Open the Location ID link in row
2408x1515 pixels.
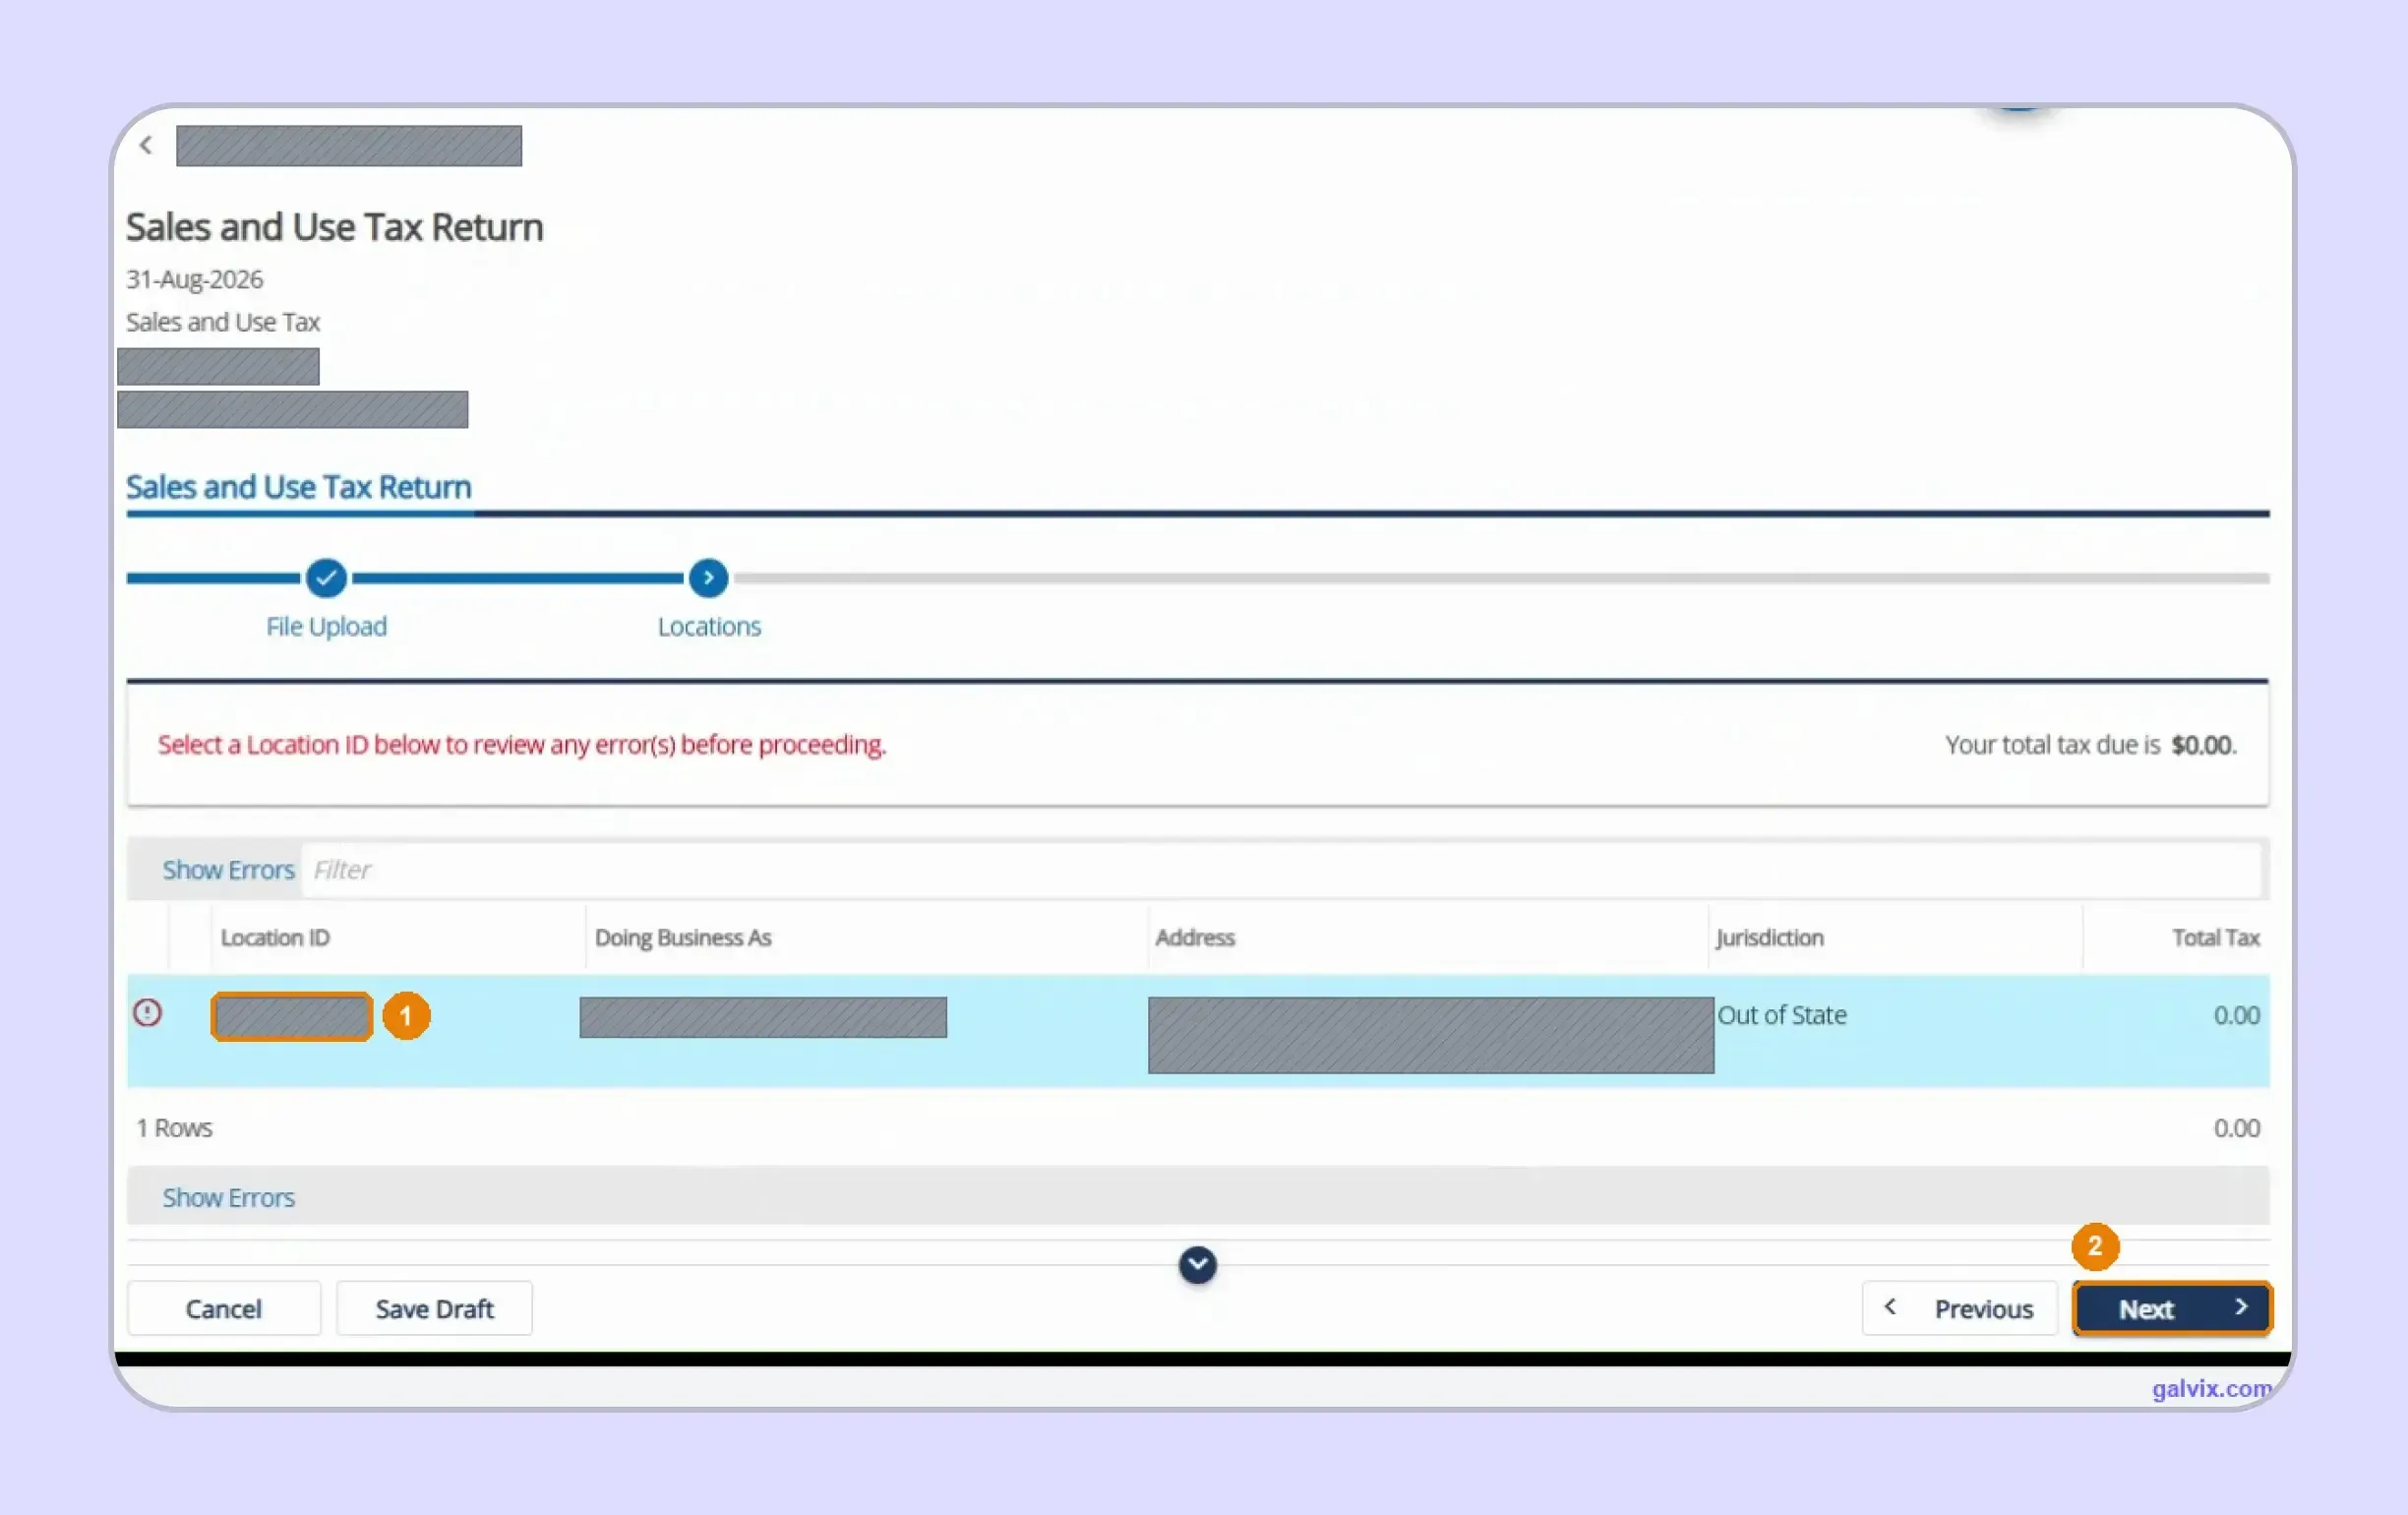pos(292,1017)
